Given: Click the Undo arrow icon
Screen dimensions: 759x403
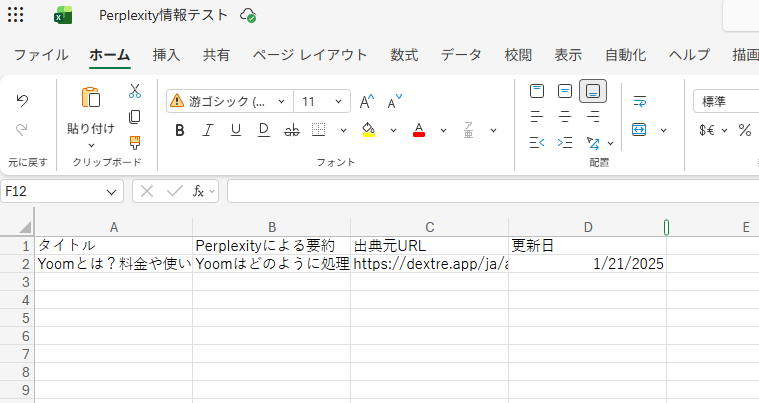Looking at the screenshot, I should click(22, 101).
